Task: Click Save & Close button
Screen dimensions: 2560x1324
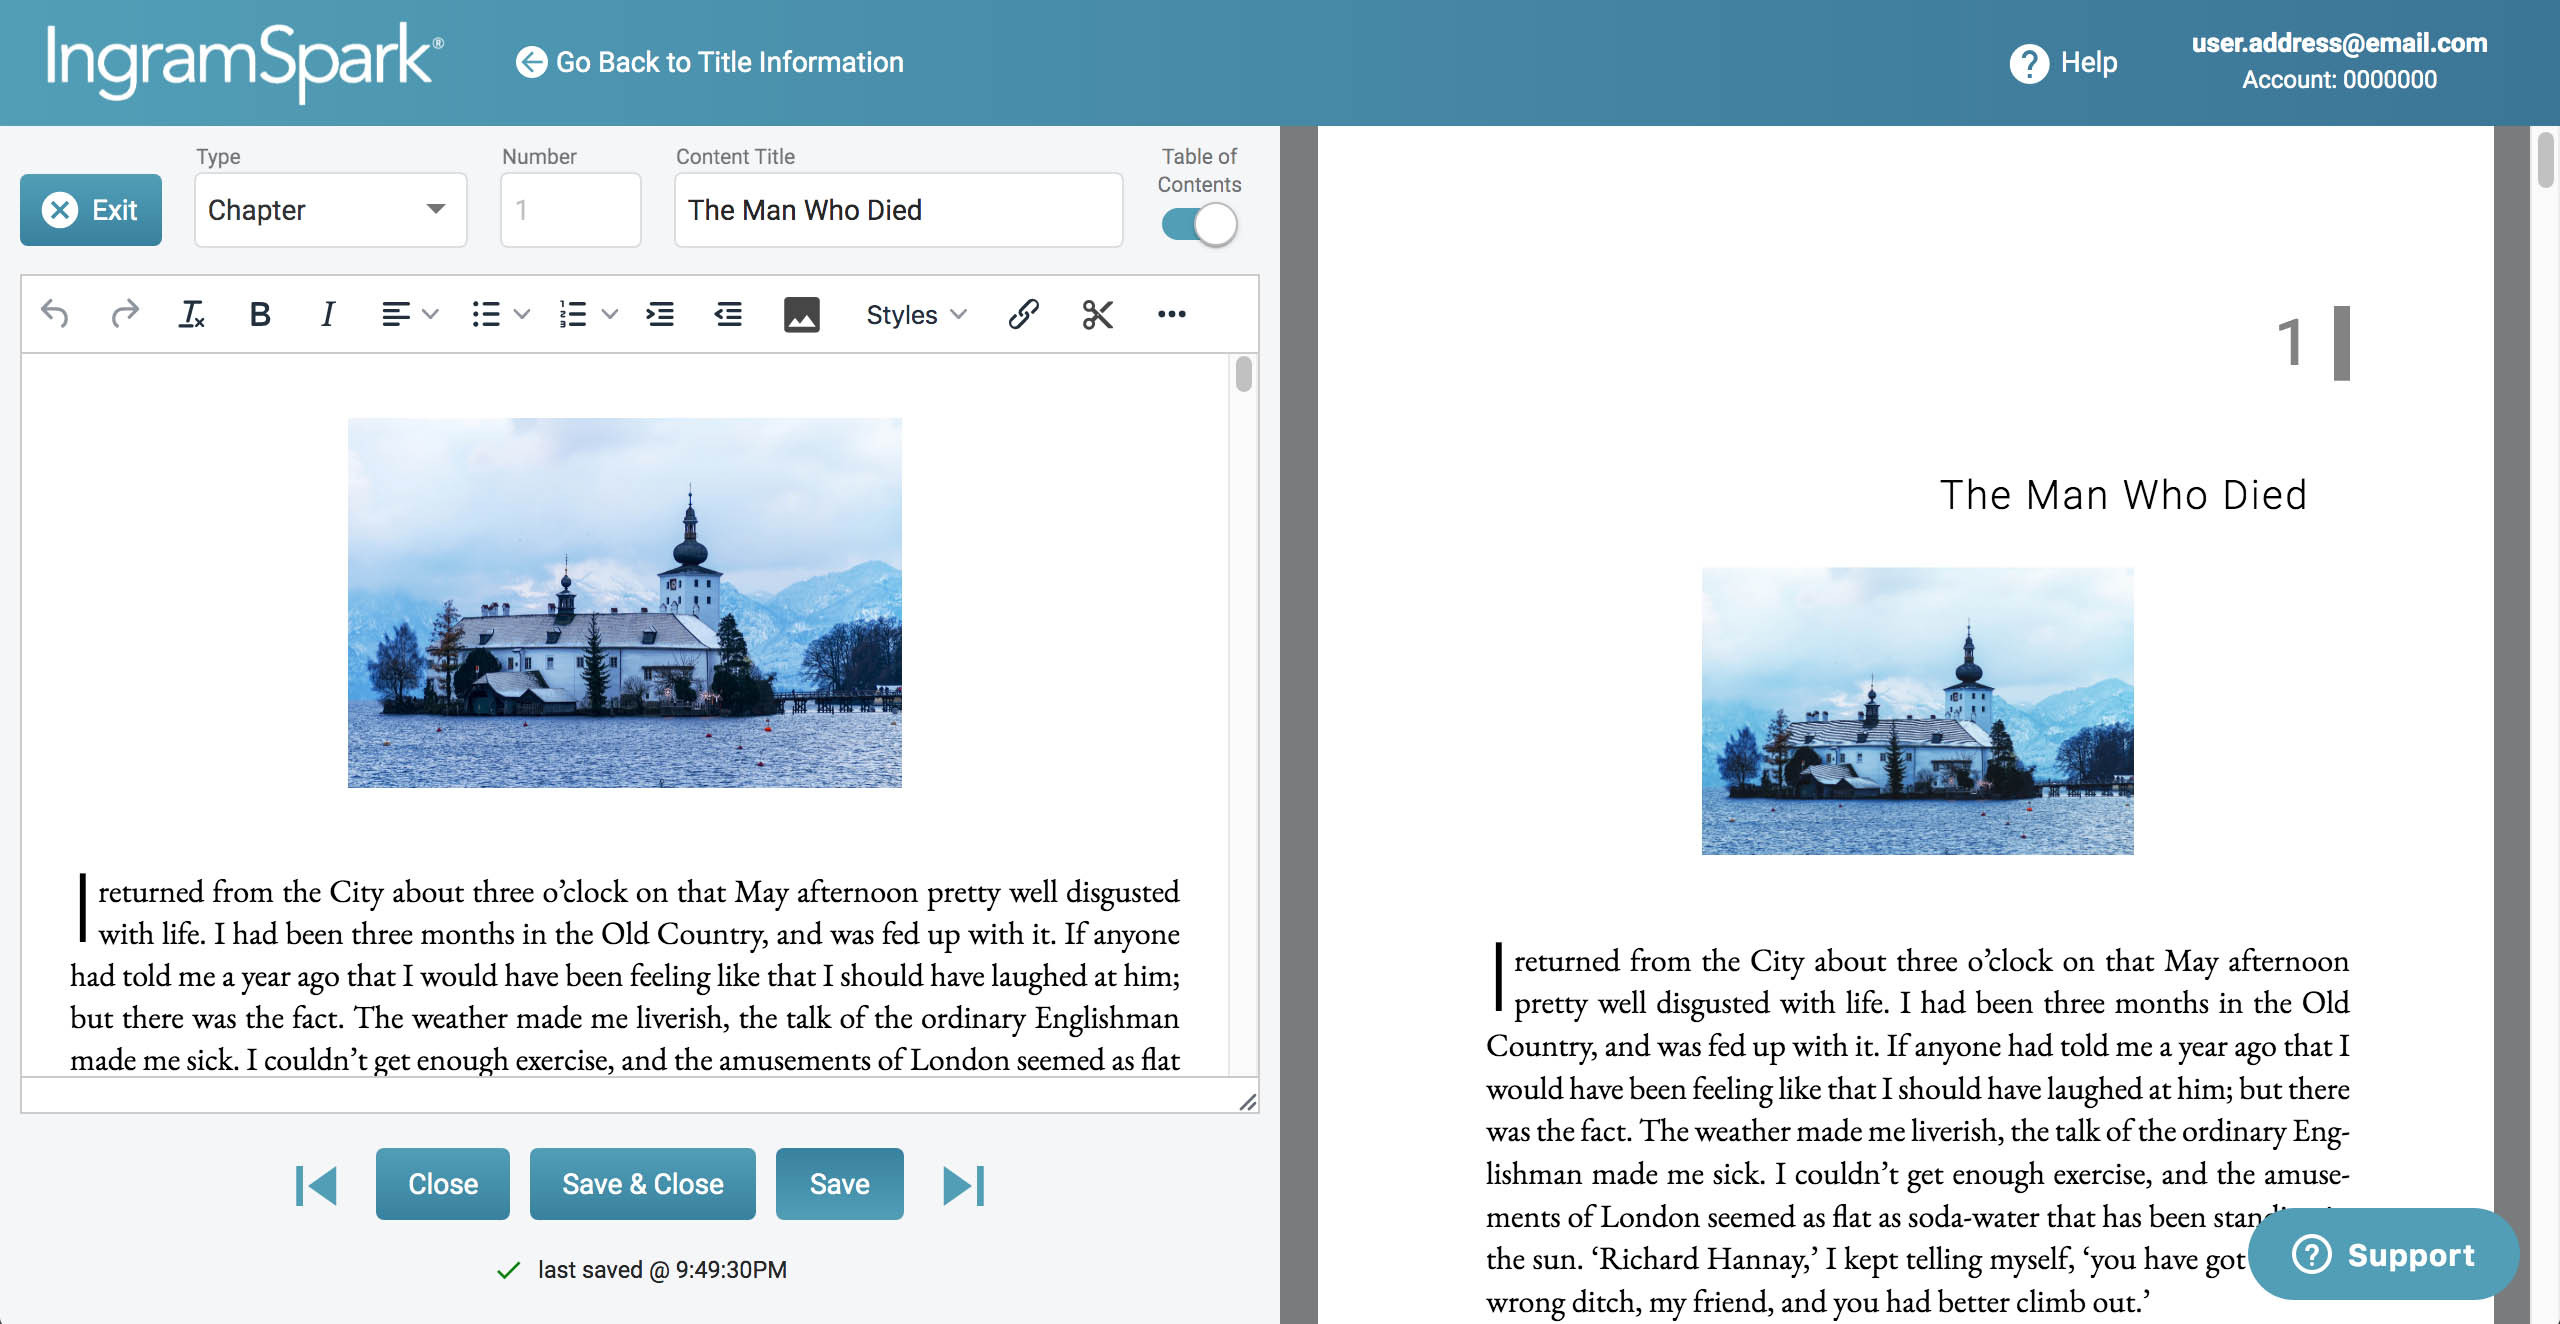Action: pyautogui.click(x=642, y=1184)
